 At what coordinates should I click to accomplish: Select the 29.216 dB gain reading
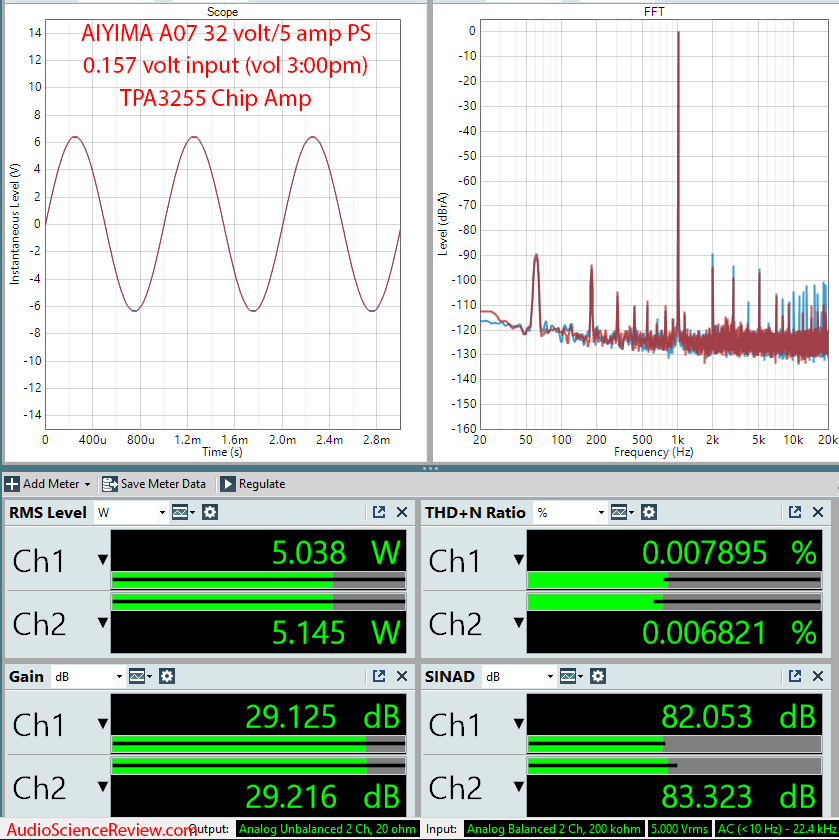(x=323, y=796)
